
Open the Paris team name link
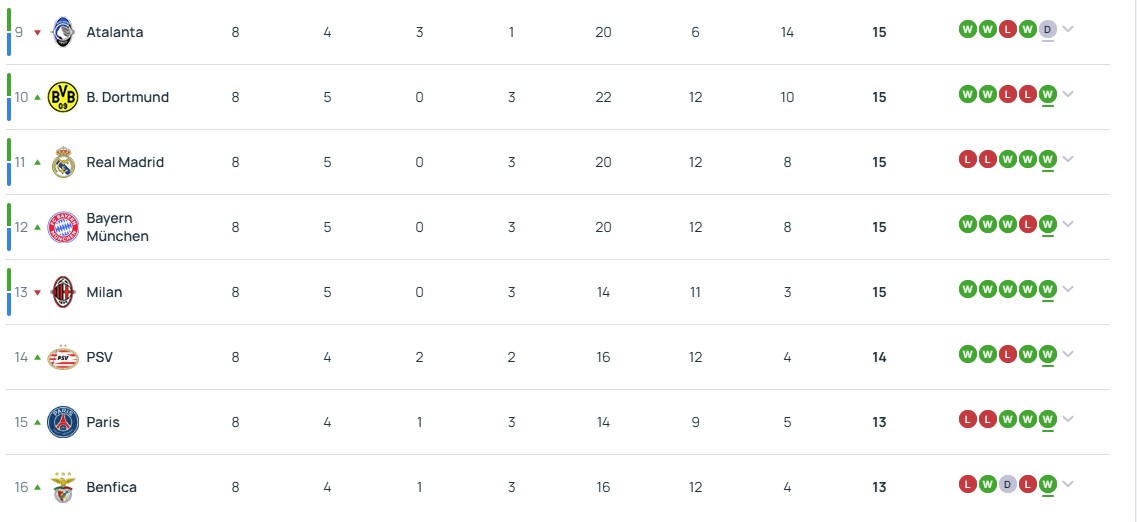103,422
